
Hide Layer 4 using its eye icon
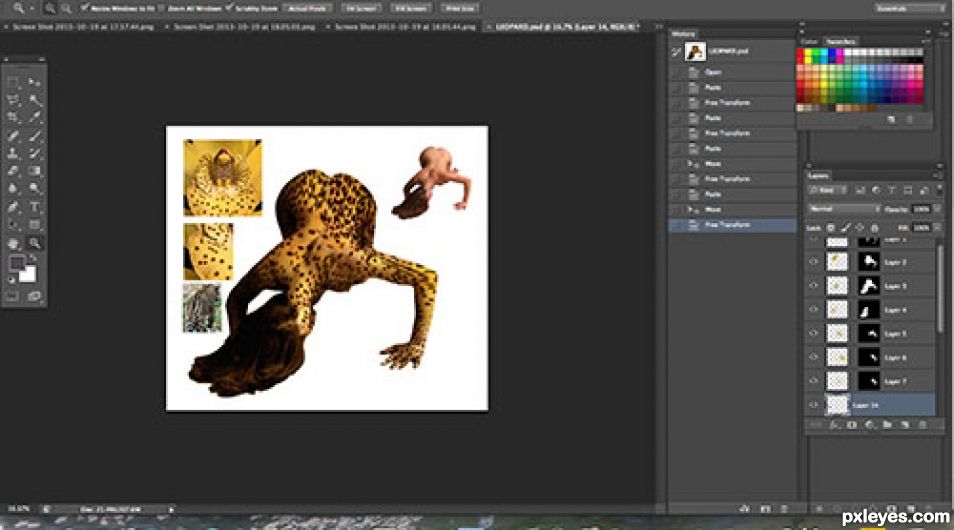point(813,309)
